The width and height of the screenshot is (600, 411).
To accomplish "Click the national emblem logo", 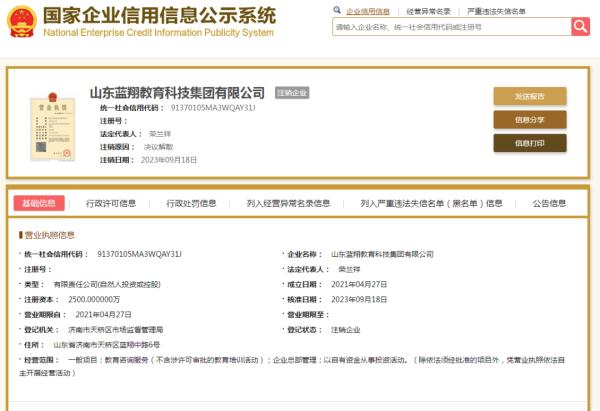I will [22, 21].
